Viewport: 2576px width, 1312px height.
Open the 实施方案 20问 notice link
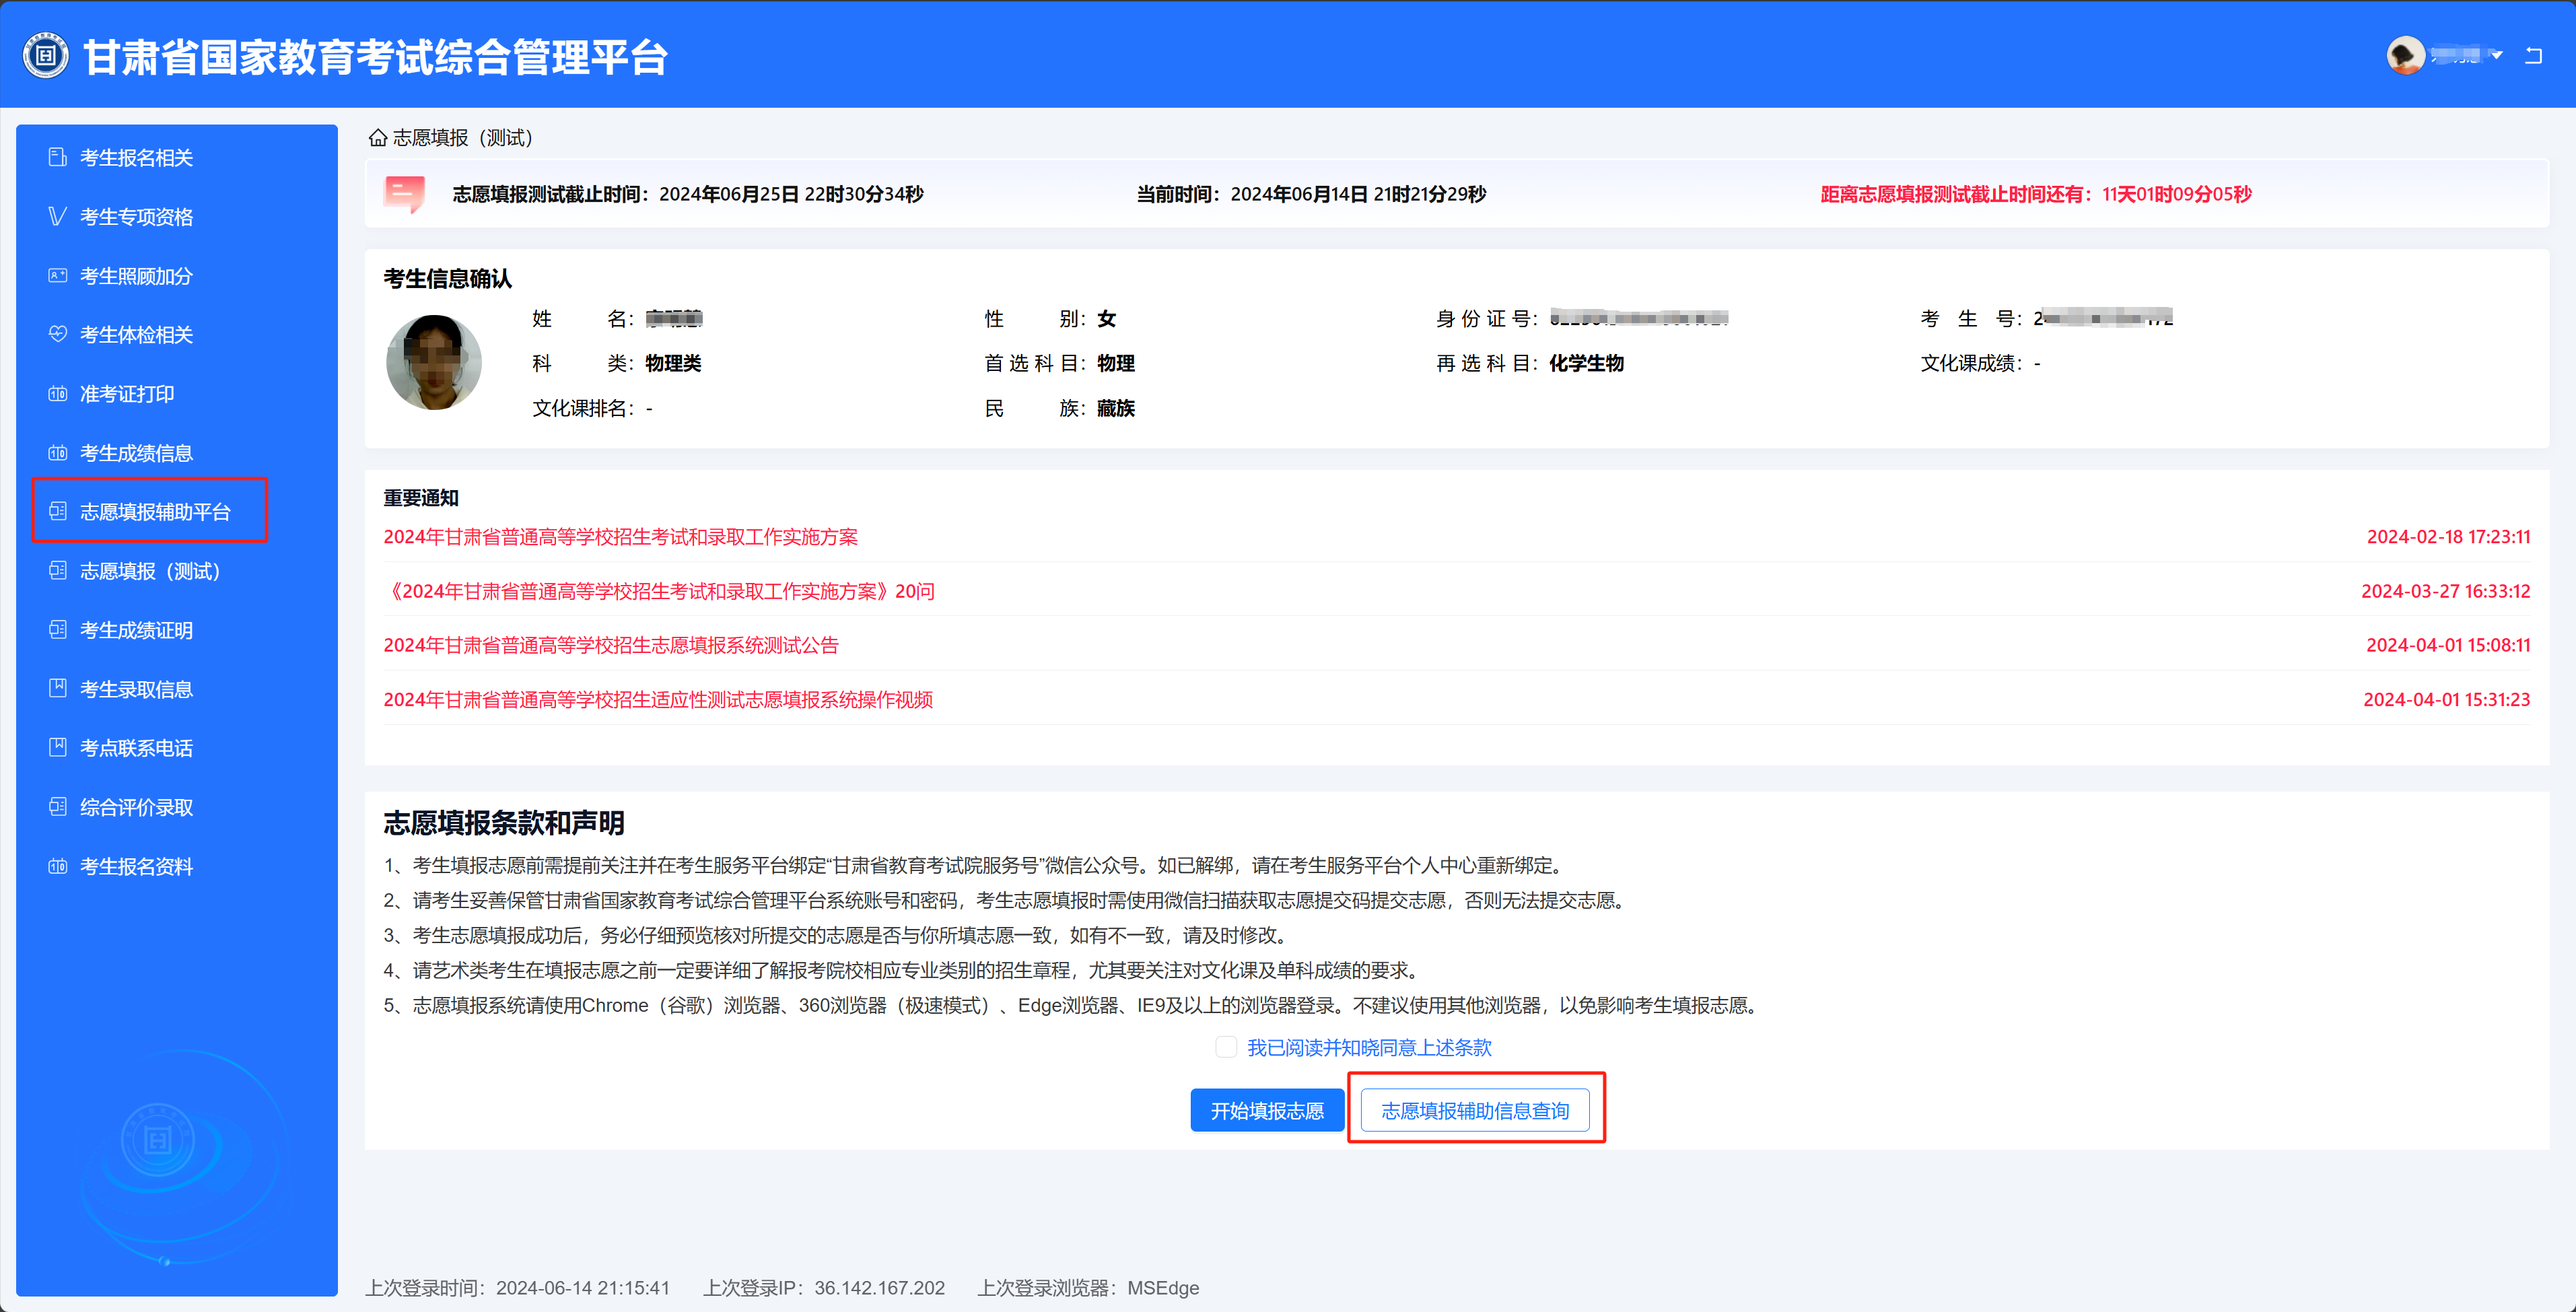click(x=660, y=591)
